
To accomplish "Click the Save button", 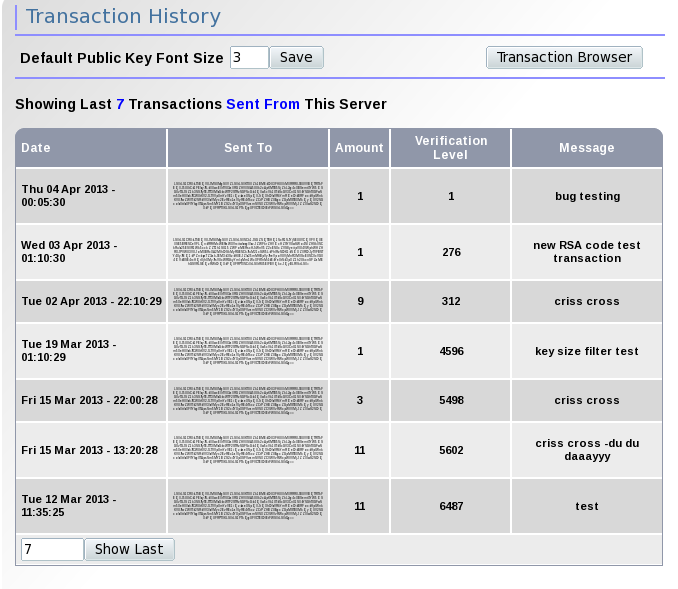I will [296, 57].
